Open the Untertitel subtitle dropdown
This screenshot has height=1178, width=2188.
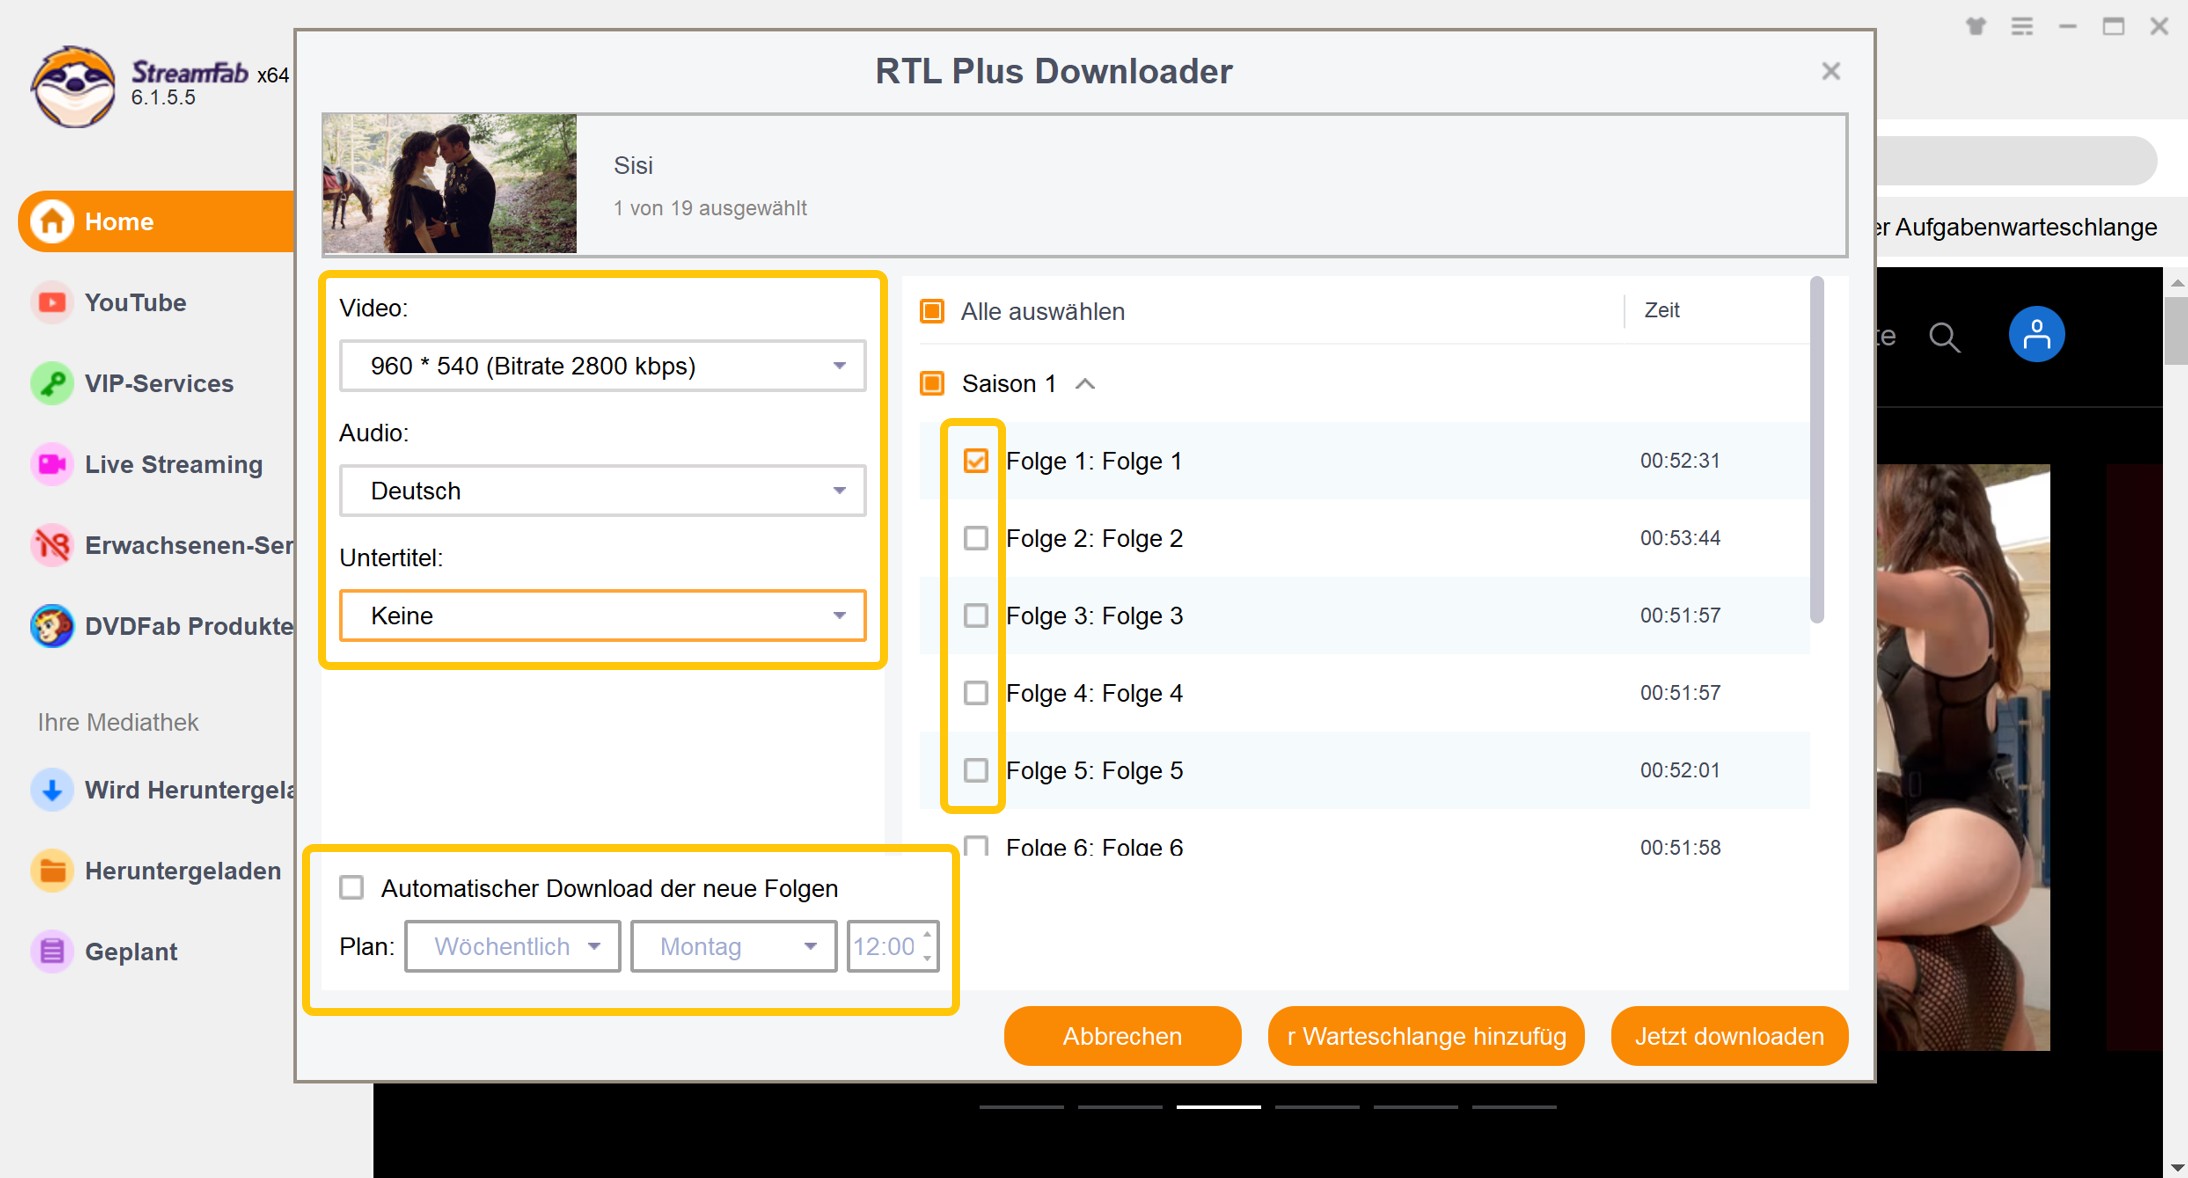tap(602, 615)
